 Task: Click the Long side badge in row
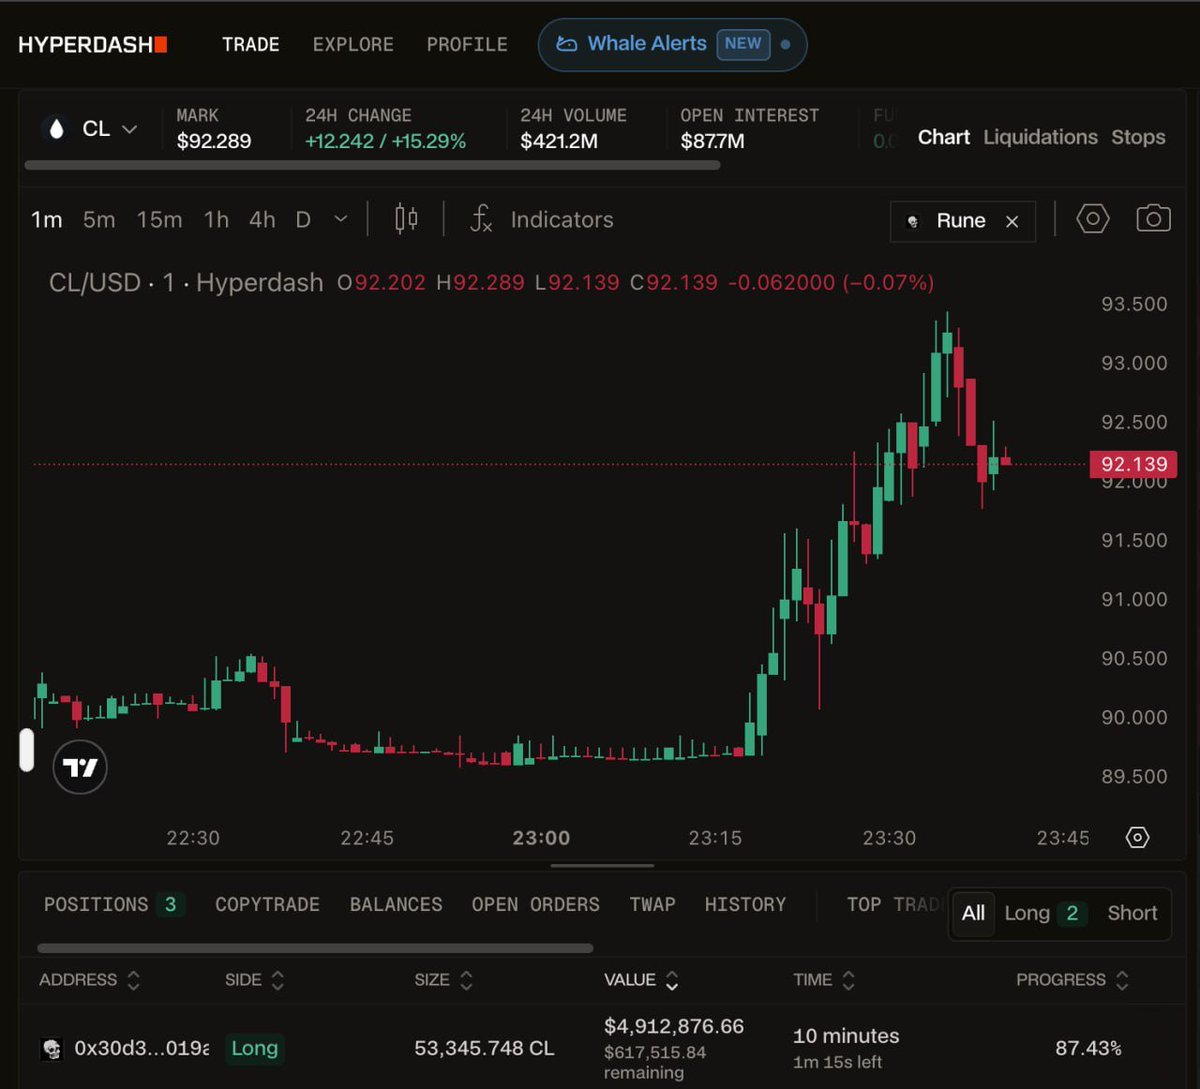tap(254, 1048)
